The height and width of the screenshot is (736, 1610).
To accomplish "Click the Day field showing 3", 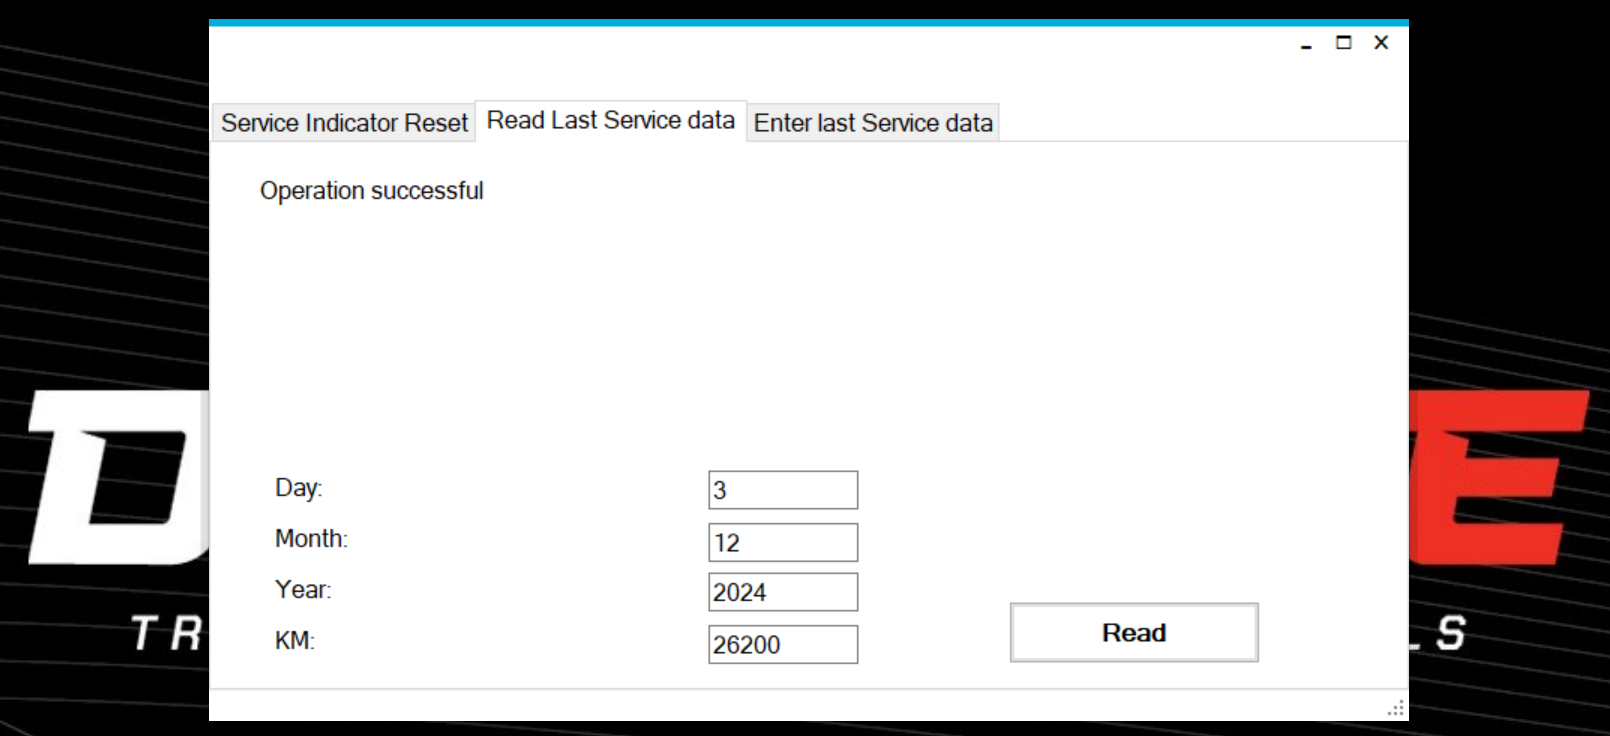I will click(782, 490).
